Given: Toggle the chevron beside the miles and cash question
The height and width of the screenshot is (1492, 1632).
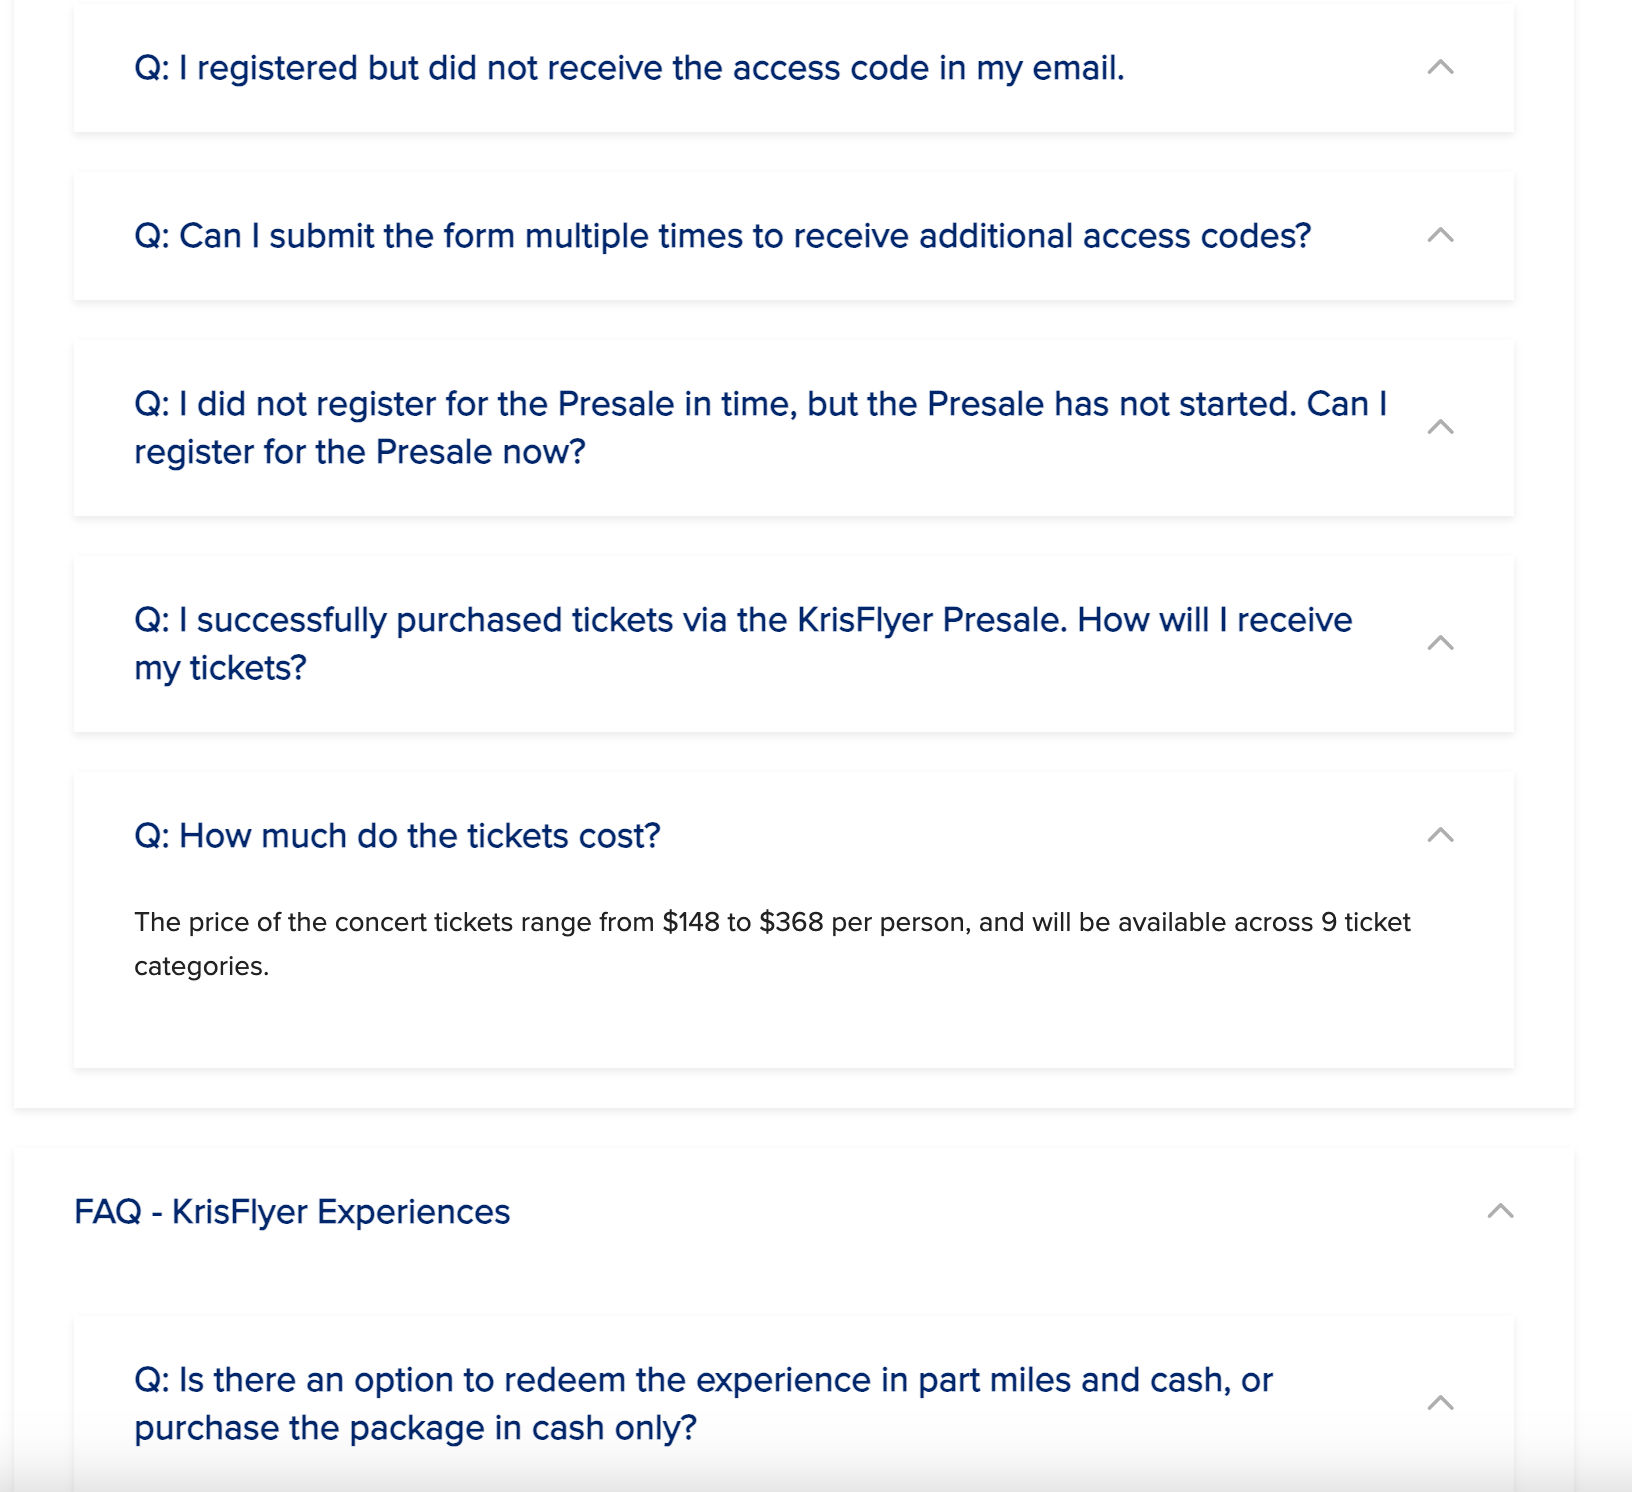Looking at the screenshot, I should (x=1440, y=1404).
